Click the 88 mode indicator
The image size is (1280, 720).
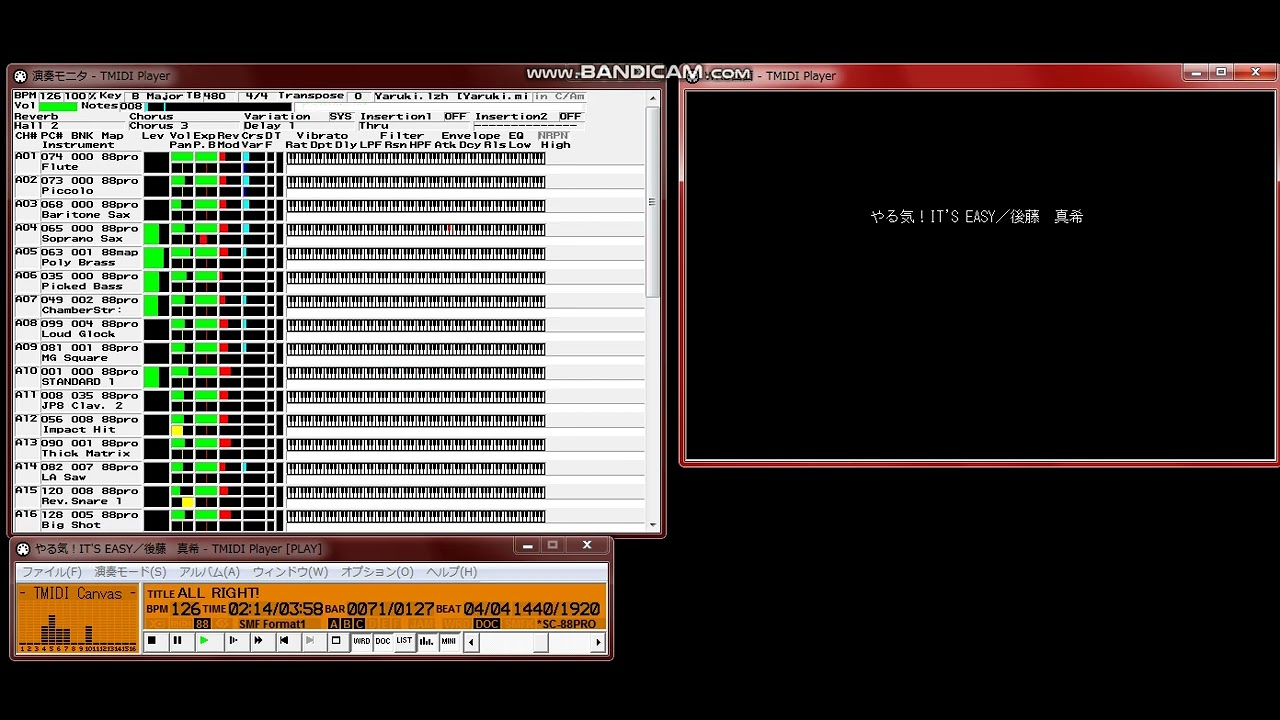pyautogui.click(x=202, y=624)
